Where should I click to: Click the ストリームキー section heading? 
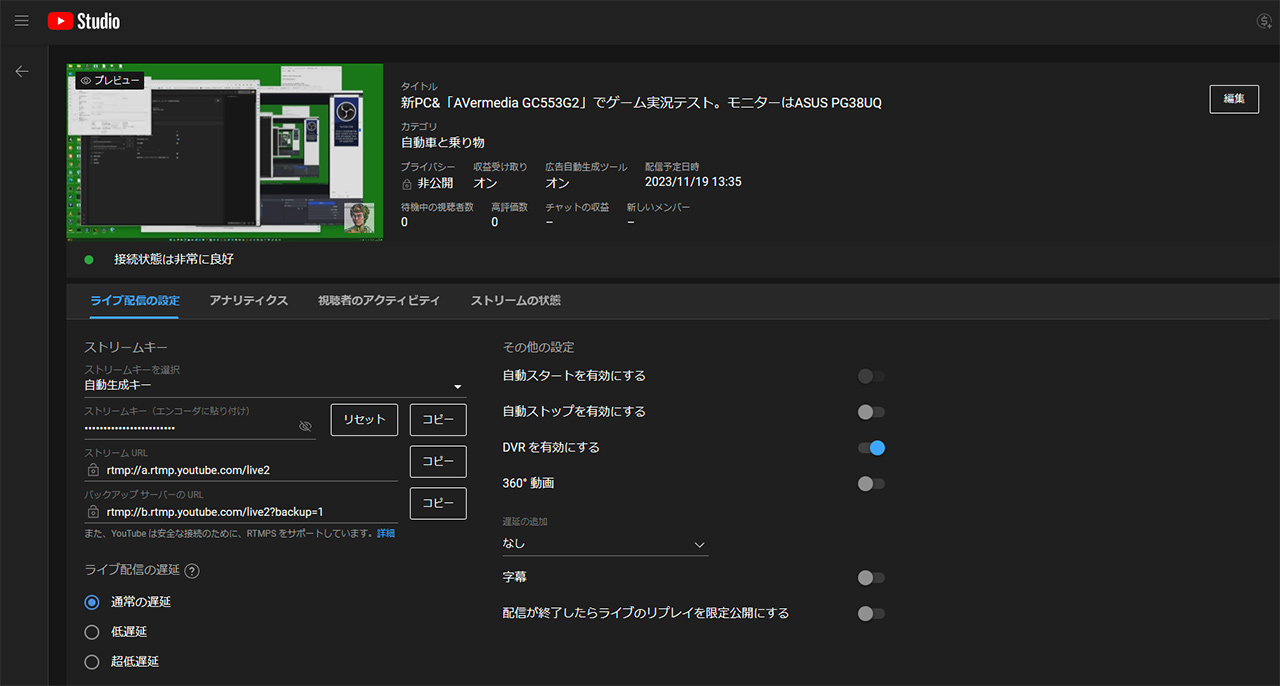point(125,347)
